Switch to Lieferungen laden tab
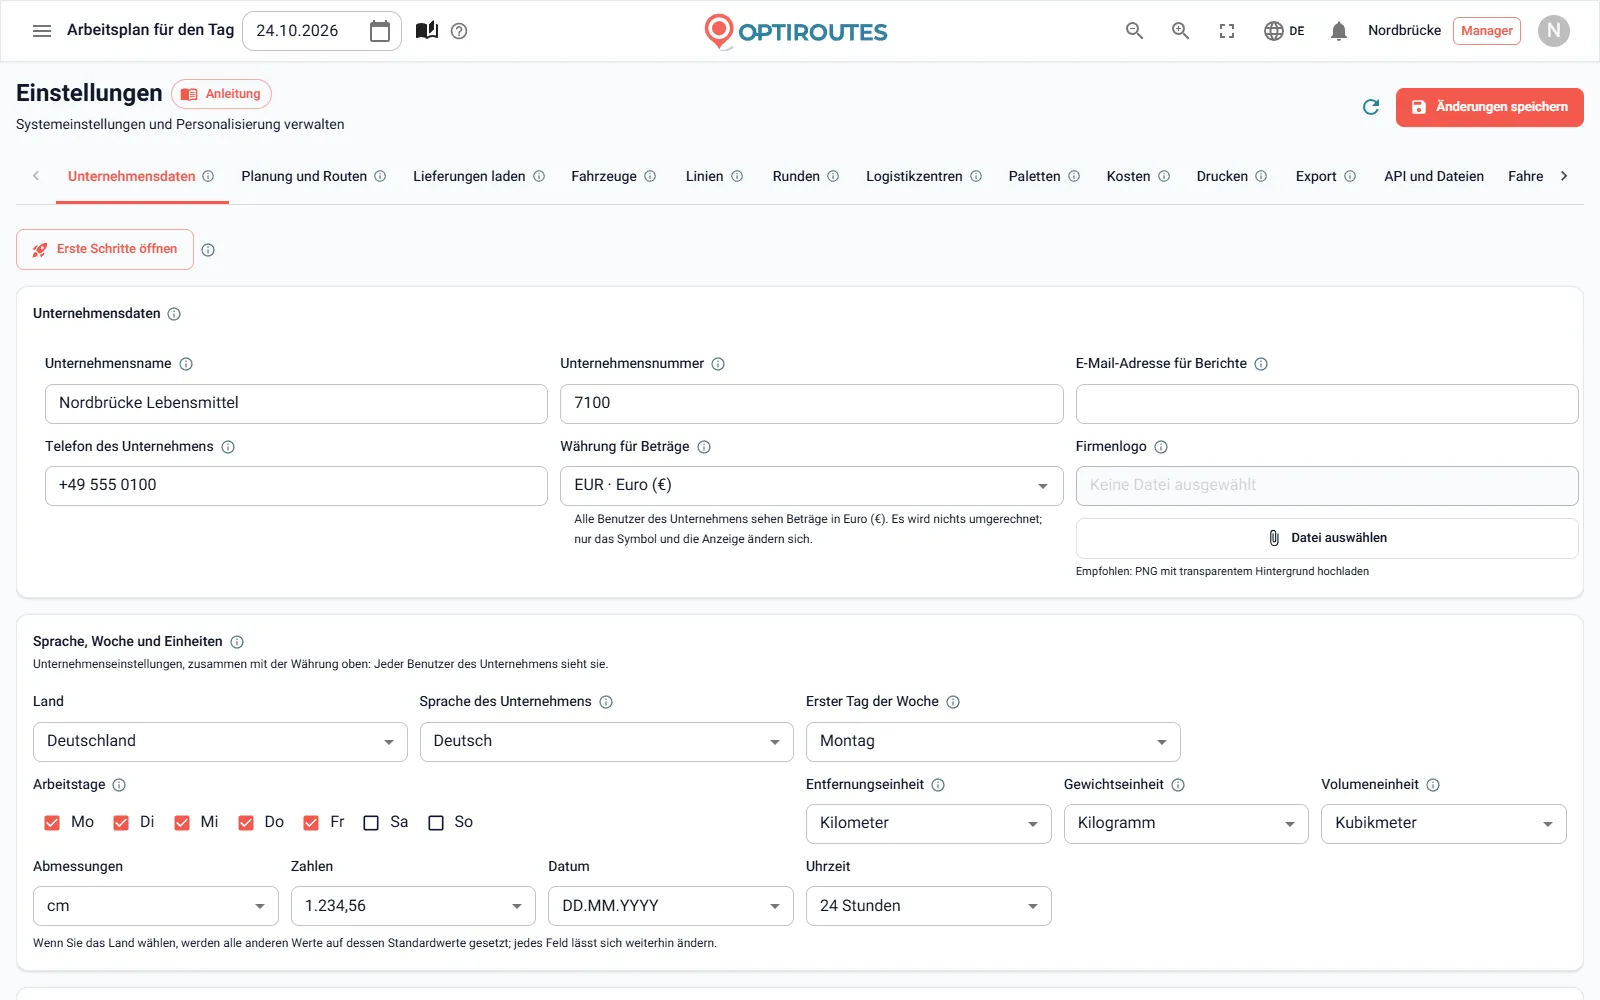The width and height of the screenshot is (1600, 1000). coord(478,177)
